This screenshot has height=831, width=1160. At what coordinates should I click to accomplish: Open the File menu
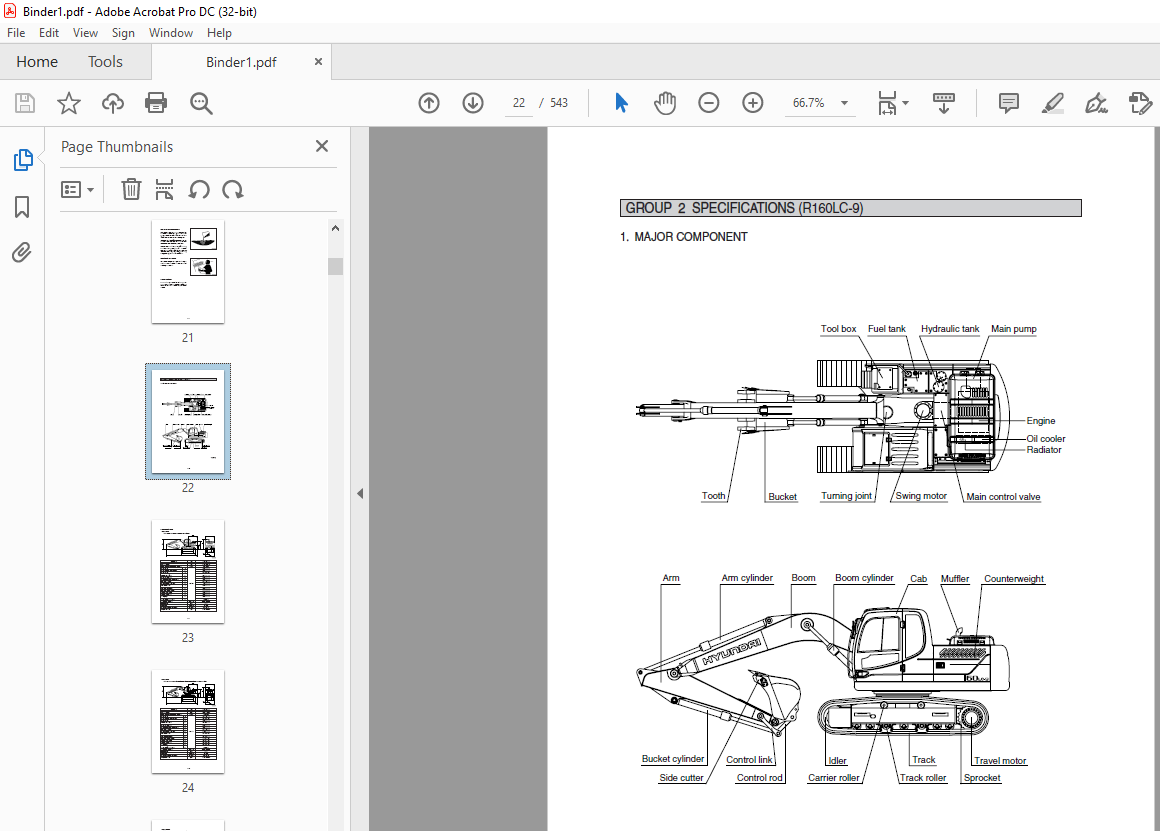point(16,33)
